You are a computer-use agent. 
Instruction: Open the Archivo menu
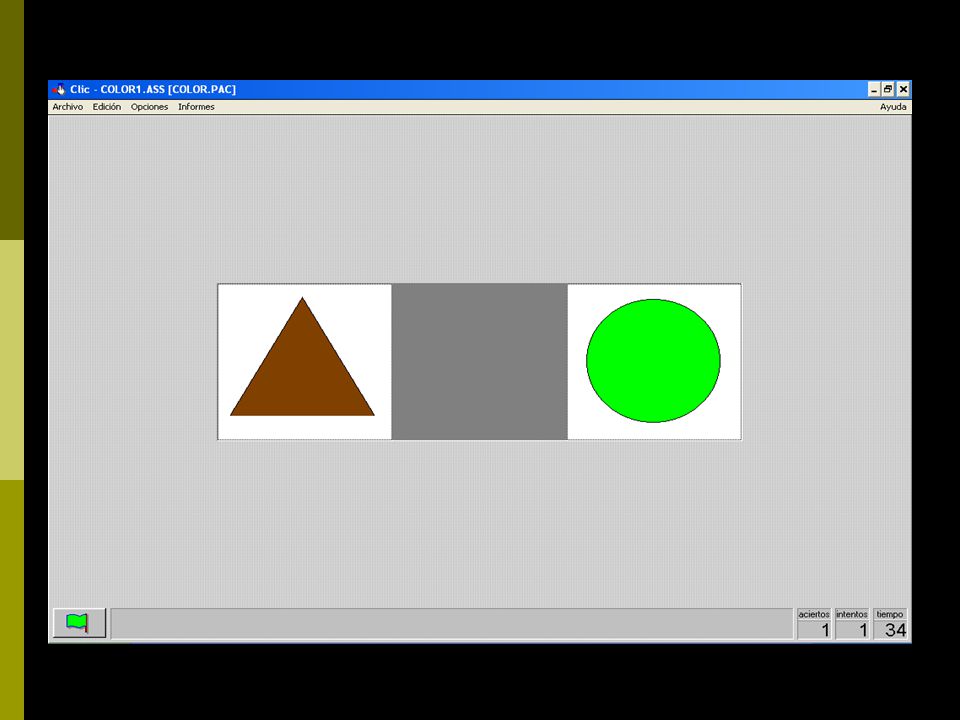67,107
